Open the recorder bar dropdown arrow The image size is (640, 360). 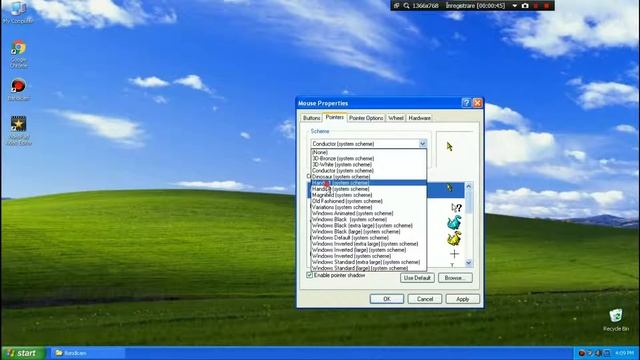[x=515, y=6]
